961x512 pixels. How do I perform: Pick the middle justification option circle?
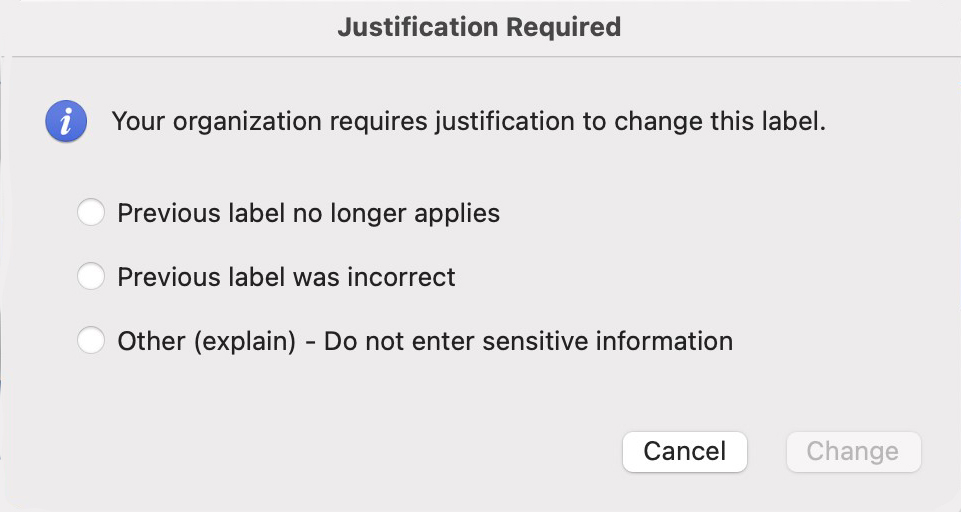coord(91,277)
